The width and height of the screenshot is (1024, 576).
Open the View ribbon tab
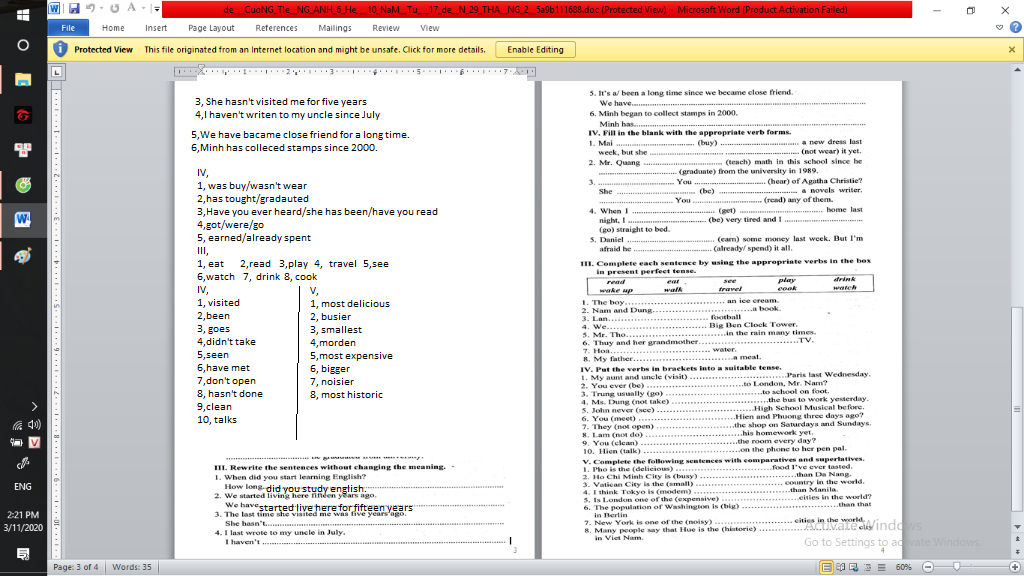coord(430,28)
